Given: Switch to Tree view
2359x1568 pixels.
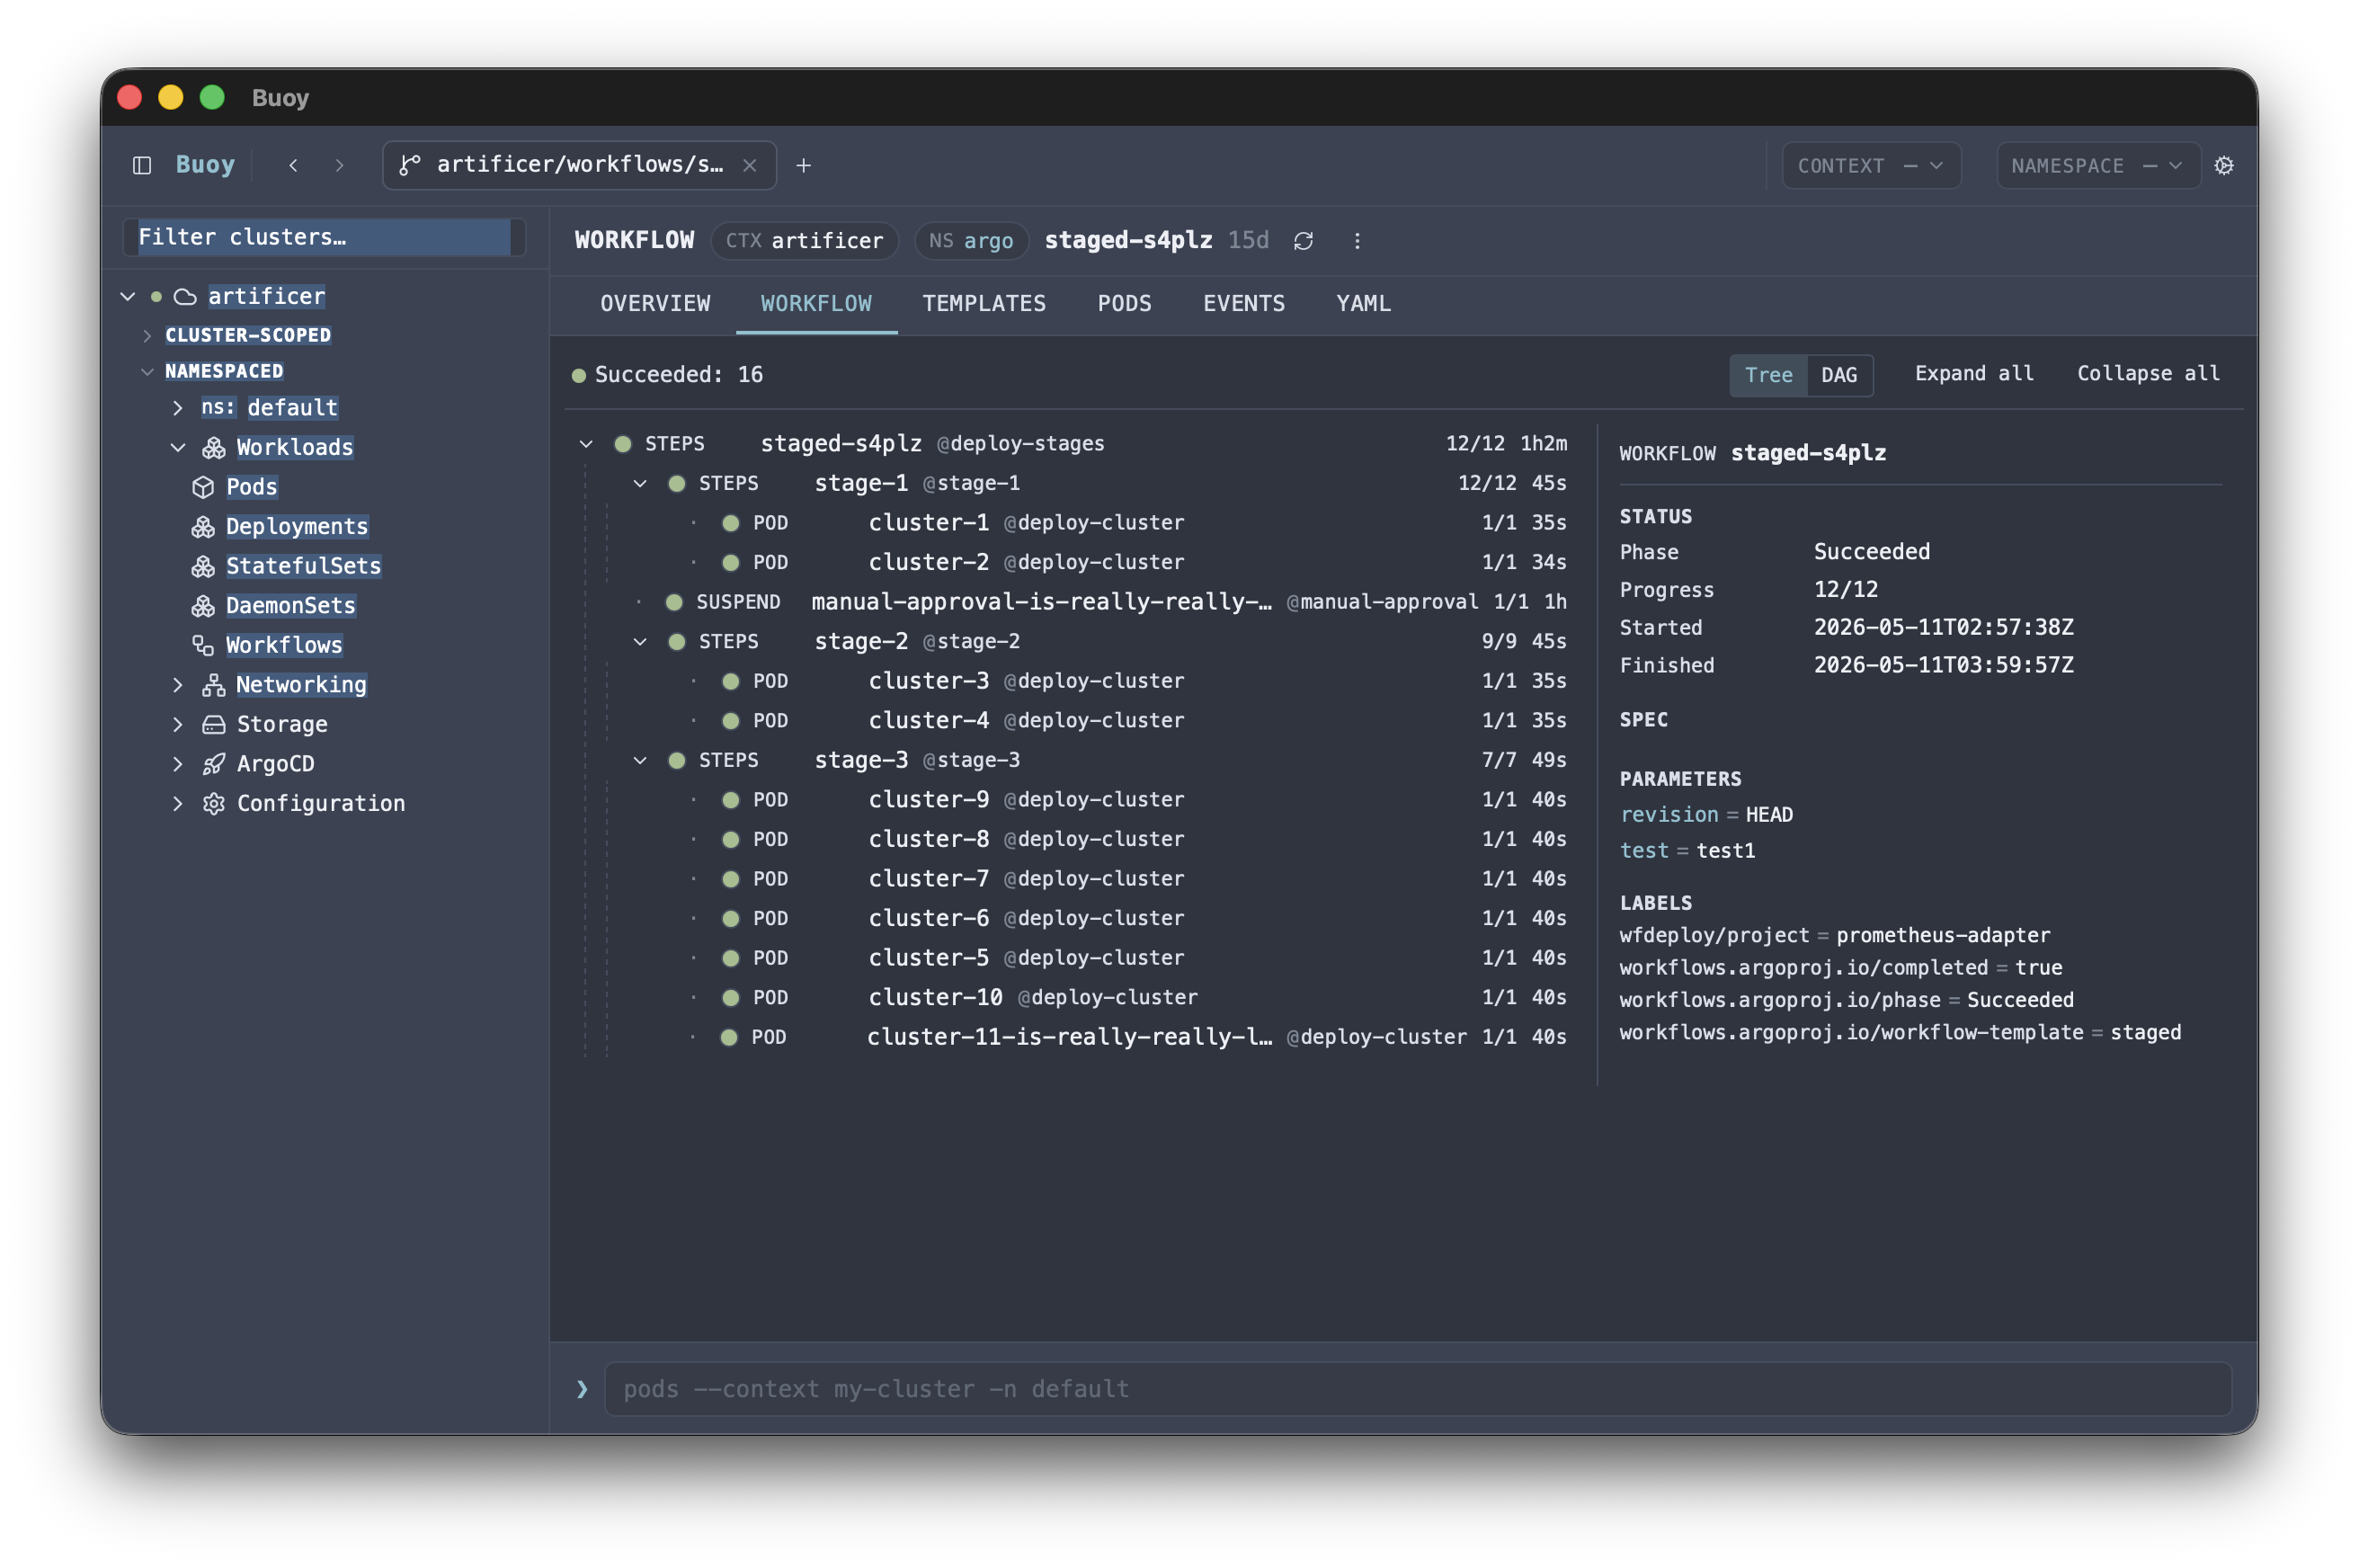Looking at the screenshot, I should tap(1768, 375).
